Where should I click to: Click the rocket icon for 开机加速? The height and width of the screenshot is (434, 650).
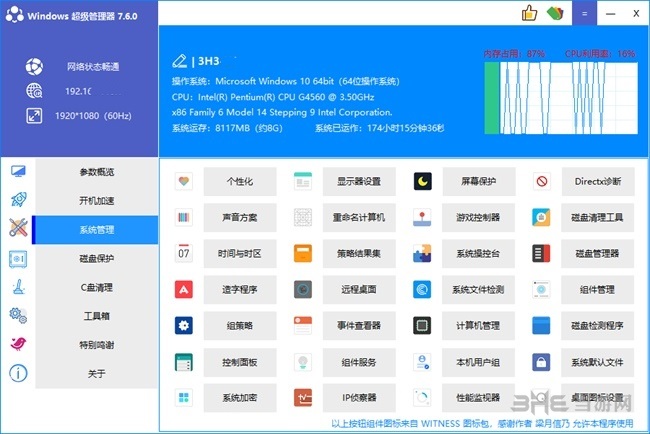[18, 199]
